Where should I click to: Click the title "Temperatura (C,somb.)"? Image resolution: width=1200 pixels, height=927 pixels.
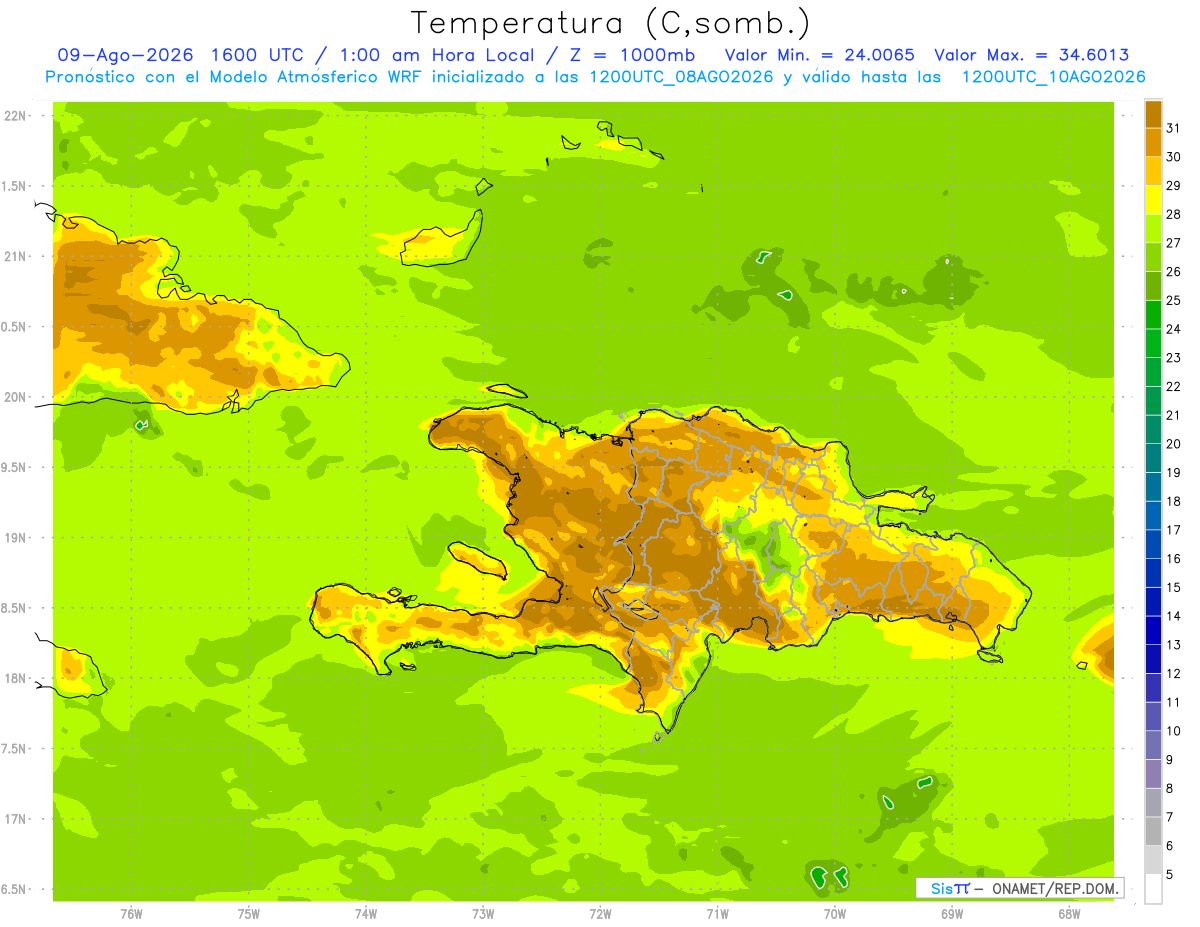[611, 24]
